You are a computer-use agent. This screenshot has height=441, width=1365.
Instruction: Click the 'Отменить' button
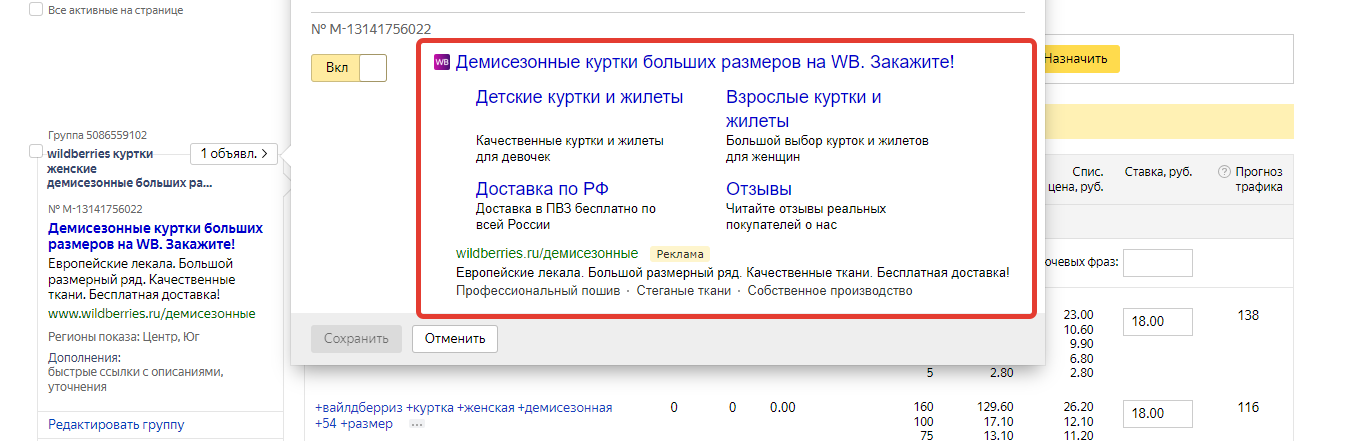click(455, 339)
